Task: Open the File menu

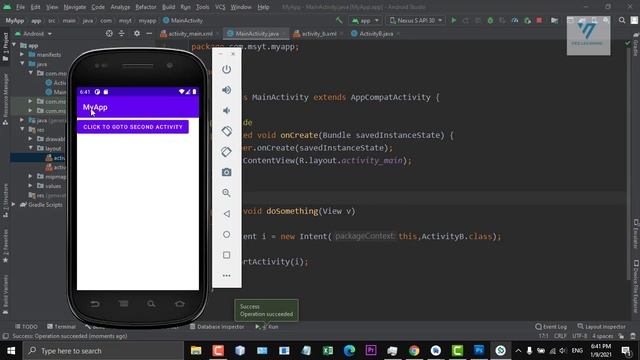Action: [x=20, y=7]
